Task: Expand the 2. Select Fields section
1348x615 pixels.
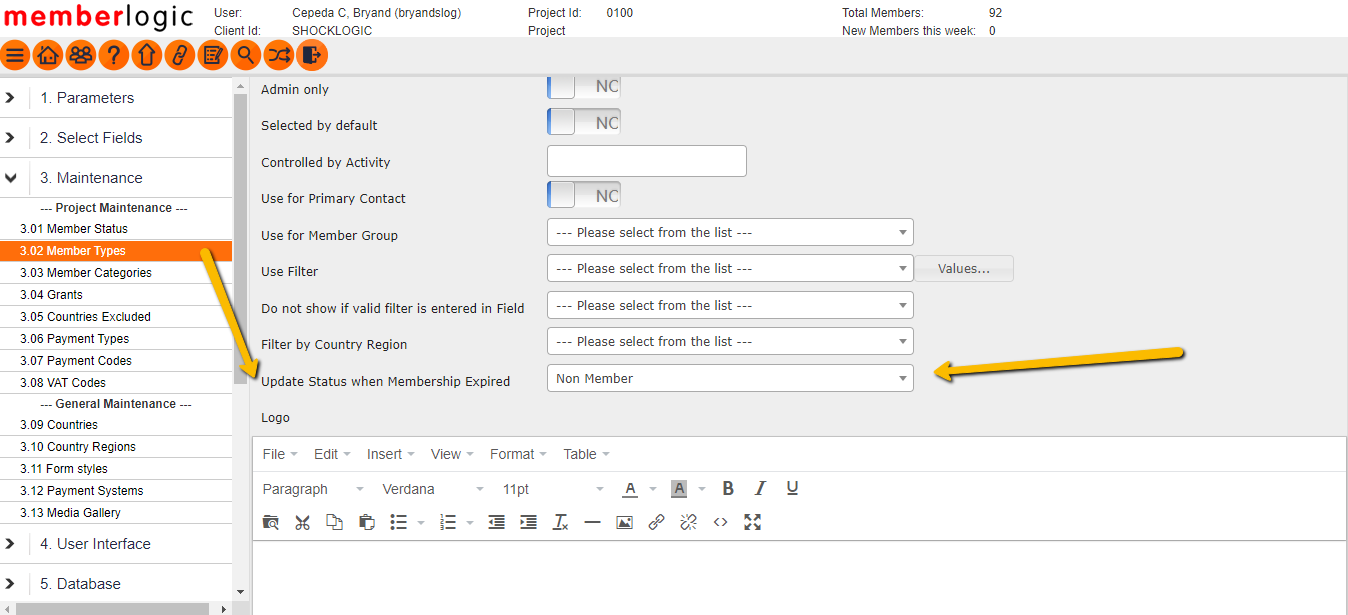Action: point(116,138)
